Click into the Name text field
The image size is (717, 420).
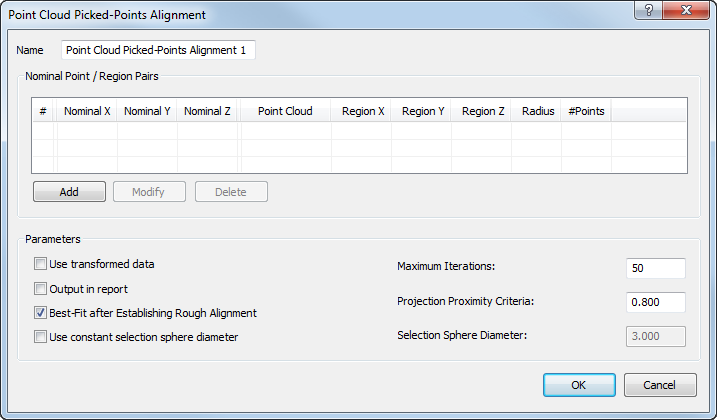pos(158,50)
